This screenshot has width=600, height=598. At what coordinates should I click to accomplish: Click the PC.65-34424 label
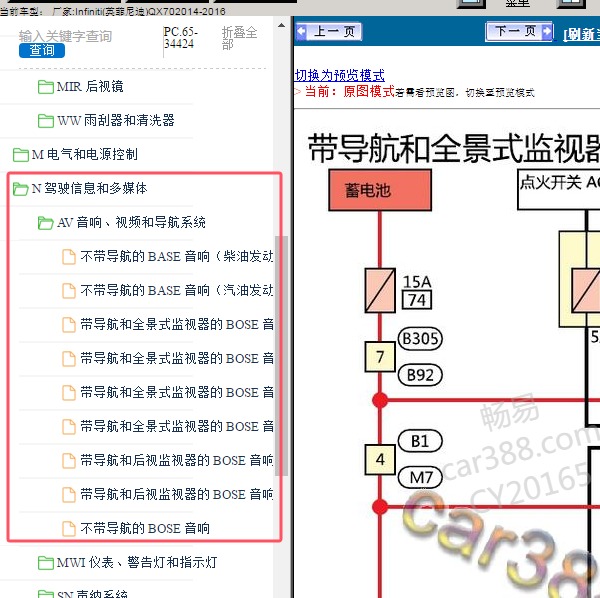[181, 37]
